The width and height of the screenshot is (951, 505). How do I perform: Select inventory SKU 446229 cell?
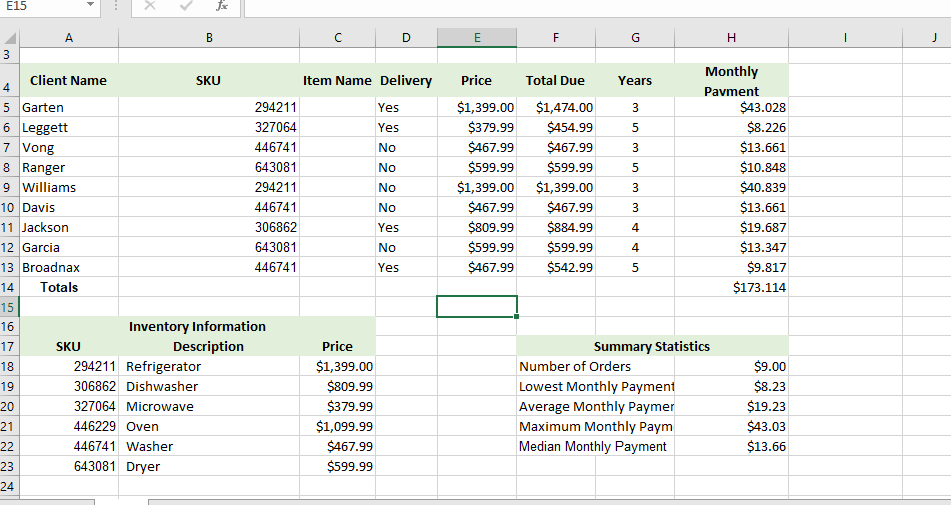point(69,427)
